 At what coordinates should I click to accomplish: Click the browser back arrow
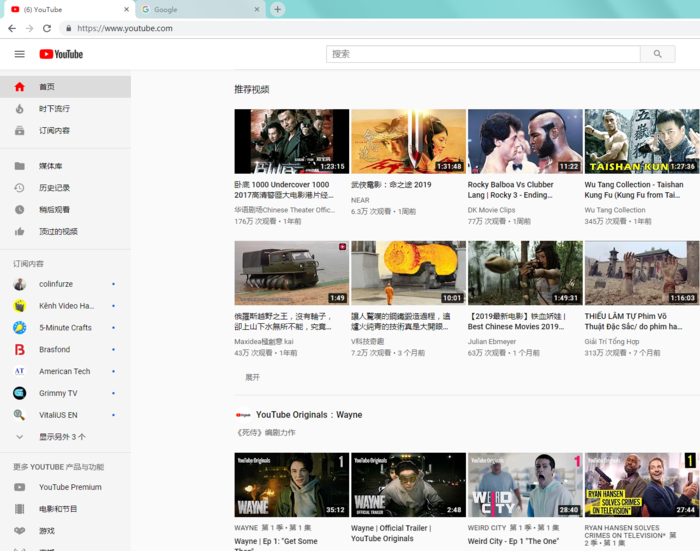(x=12, y=28)
